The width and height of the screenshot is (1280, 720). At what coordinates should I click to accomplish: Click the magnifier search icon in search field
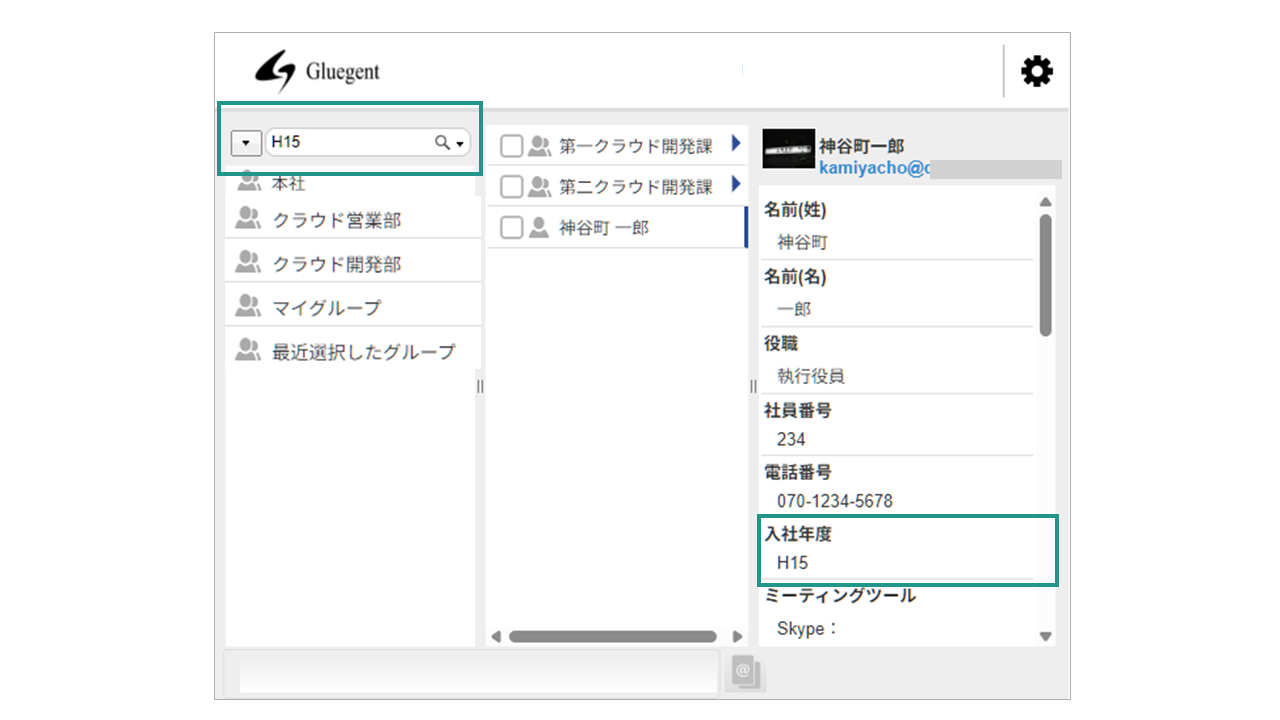440,142
